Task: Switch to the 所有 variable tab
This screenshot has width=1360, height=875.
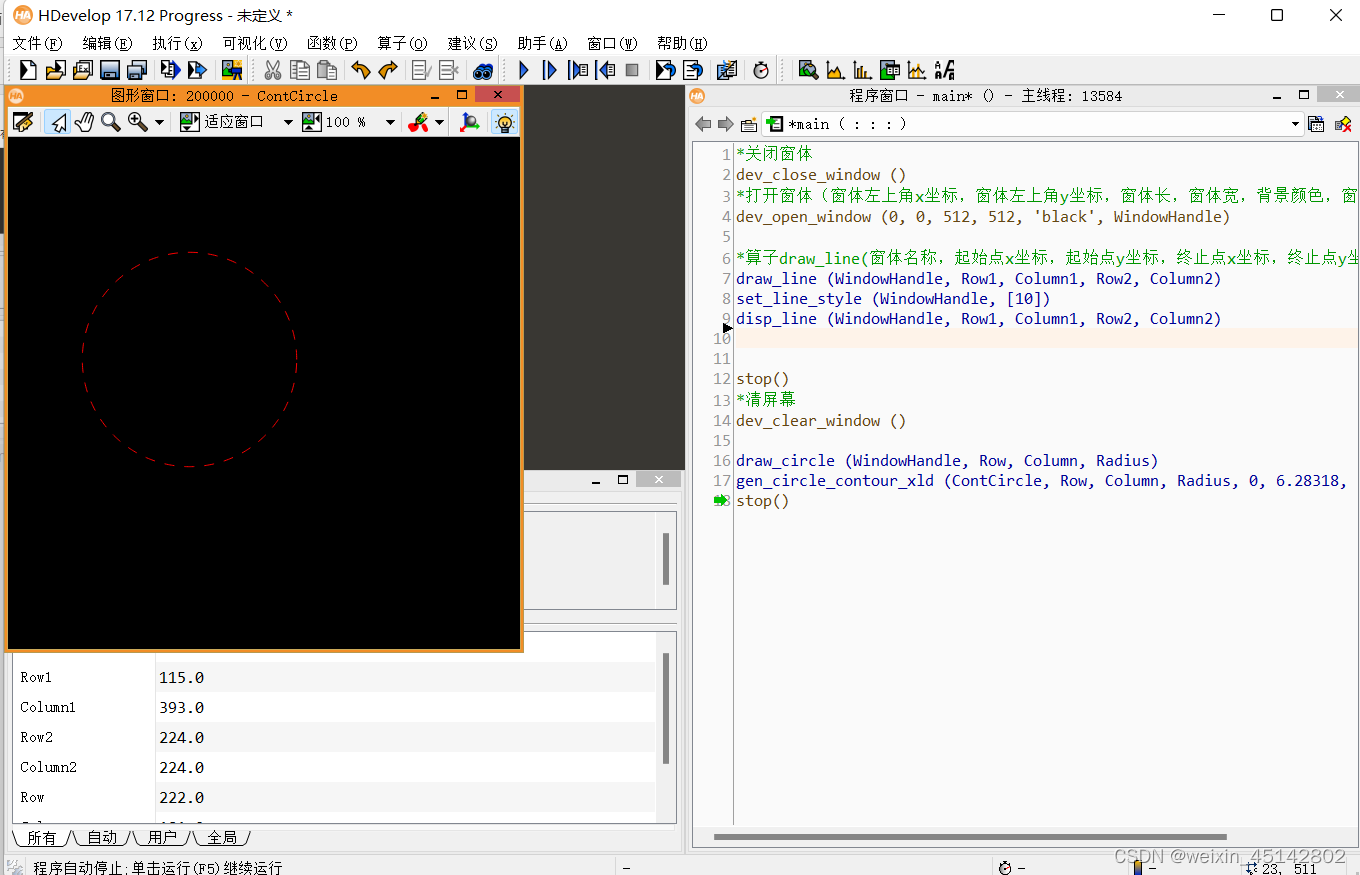Action: pyautogui.click(x=41, y=837)
